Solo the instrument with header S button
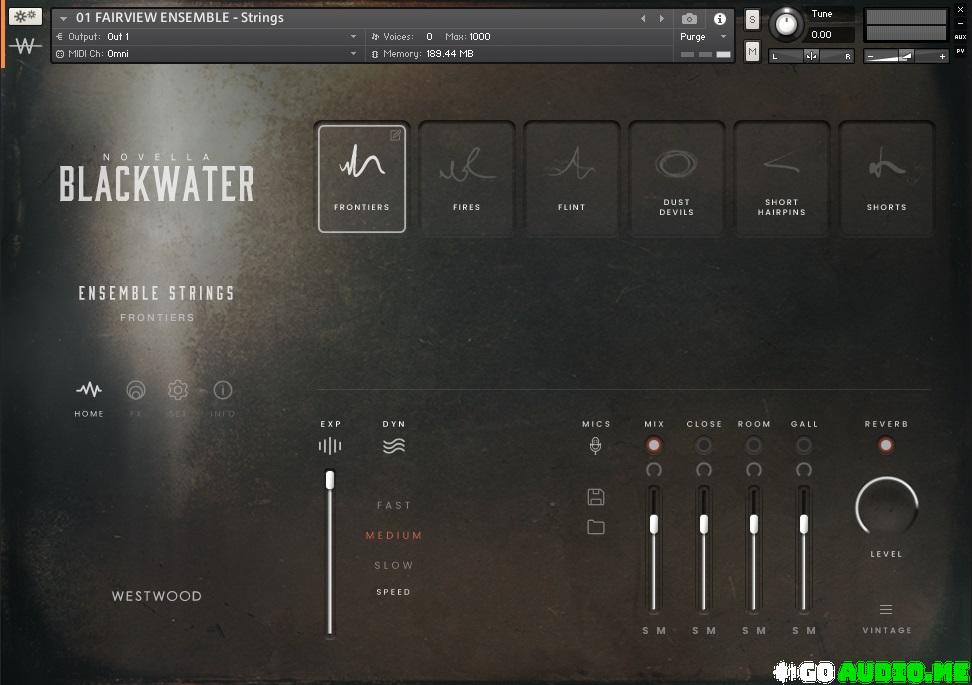The width and height of the screenshot is (972, 685). (752, 20)
